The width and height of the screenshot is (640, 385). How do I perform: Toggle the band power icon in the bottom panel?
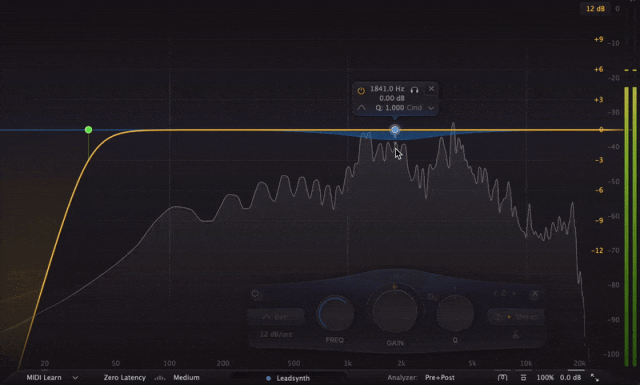[x=256, y=294]
